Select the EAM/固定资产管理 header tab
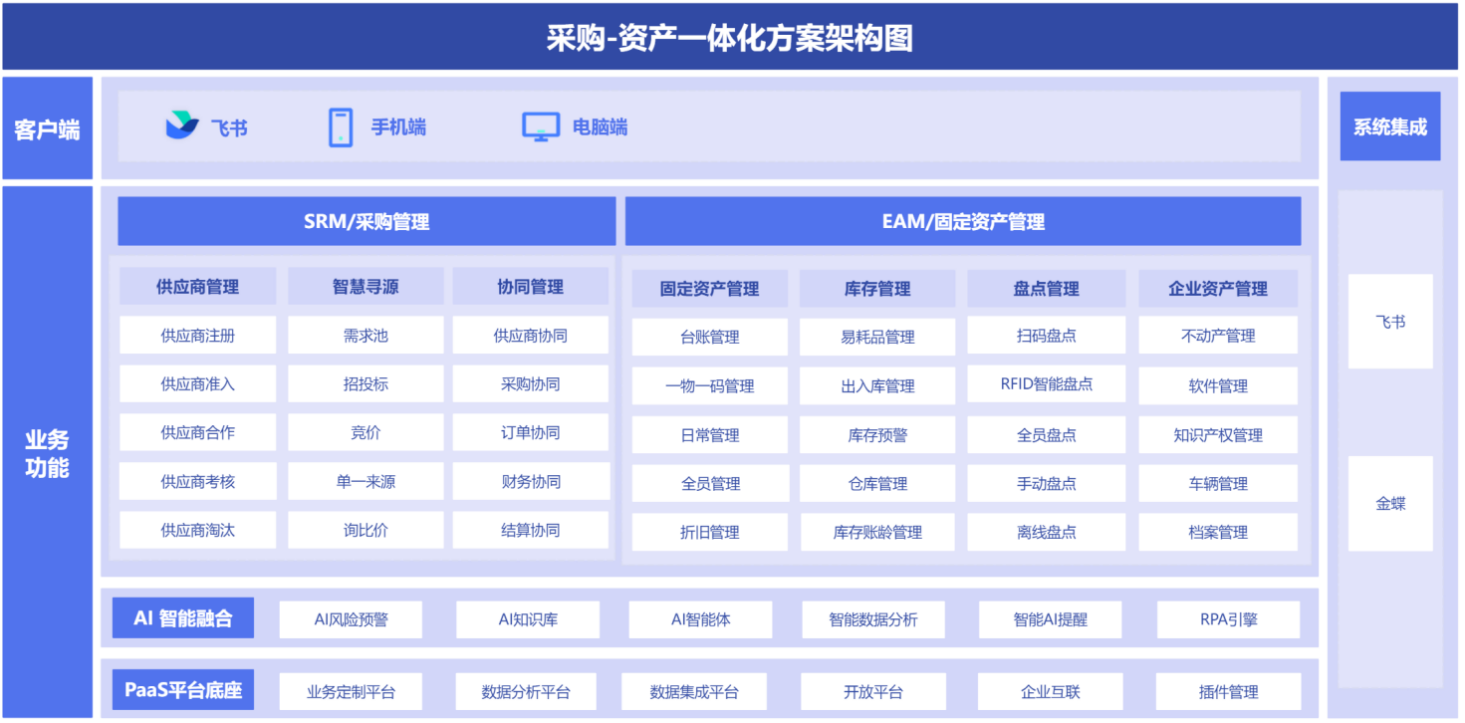The width and height of the screenshot is (1465, 723). point(962,221)
